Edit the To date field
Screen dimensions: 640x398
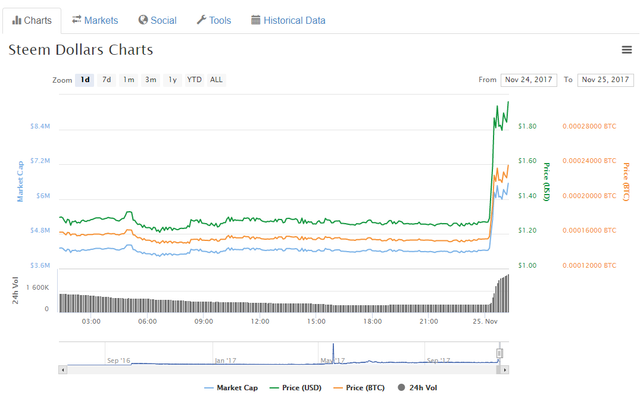click(x=605, y=80)
